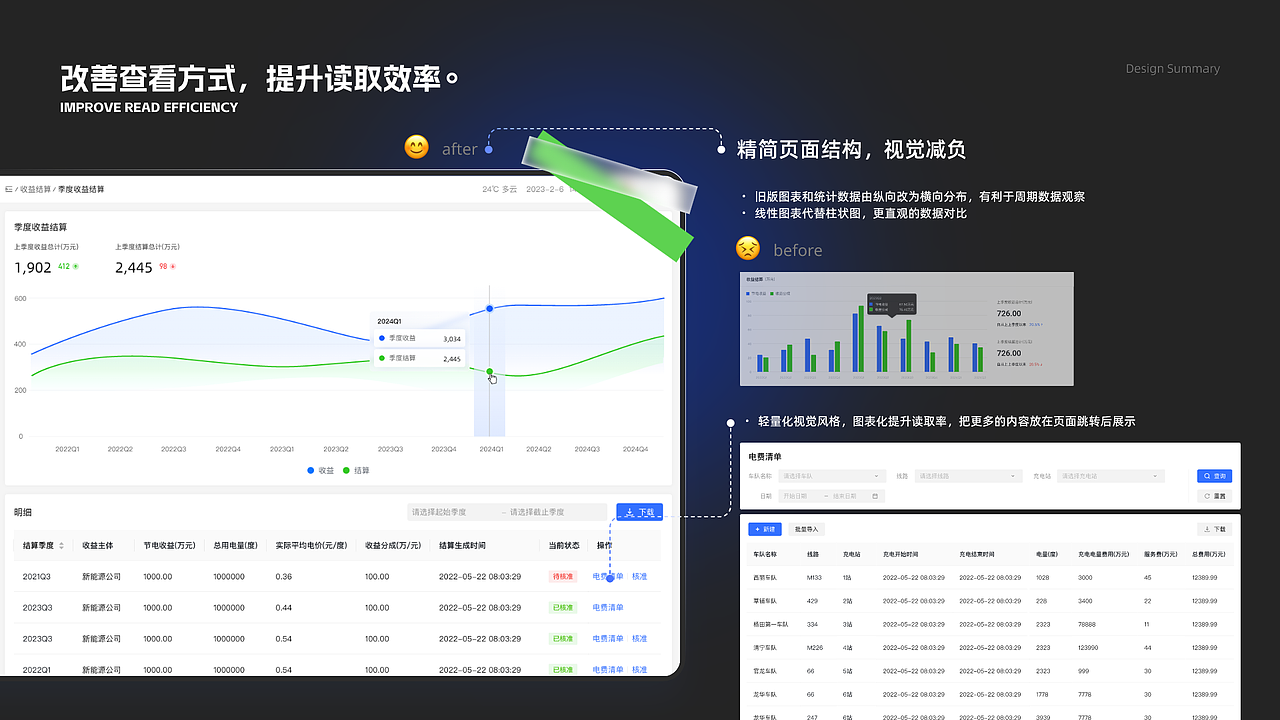The height and width of the screenshot is (720, 1280).
Task: Open the 收益结算 breadcrumb link
Action: [x=36, y=189]
